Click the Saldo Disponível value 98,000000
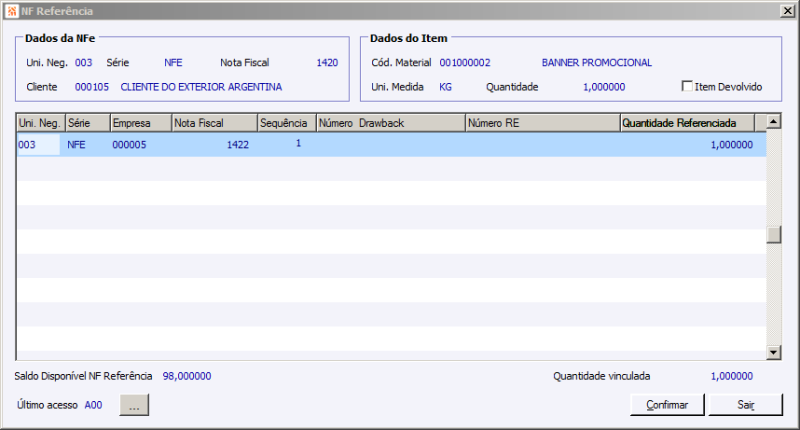Image resolution: width=800 pixels, height=430 pixels. pyautogui.click(x=187, y=376)
